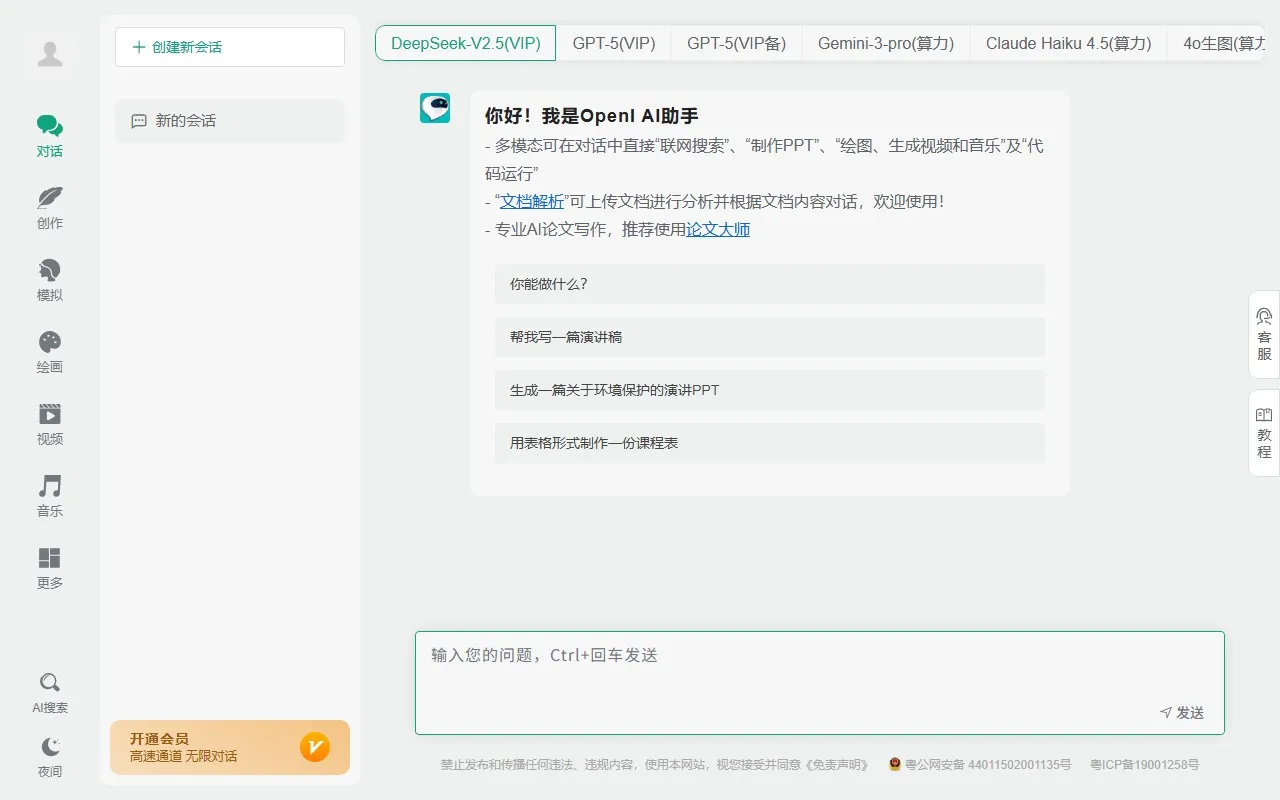The height and width of the screenshot is (800, 1280).
Task: Open the 论文大师 paper writing link
Action: pos(718,229)
